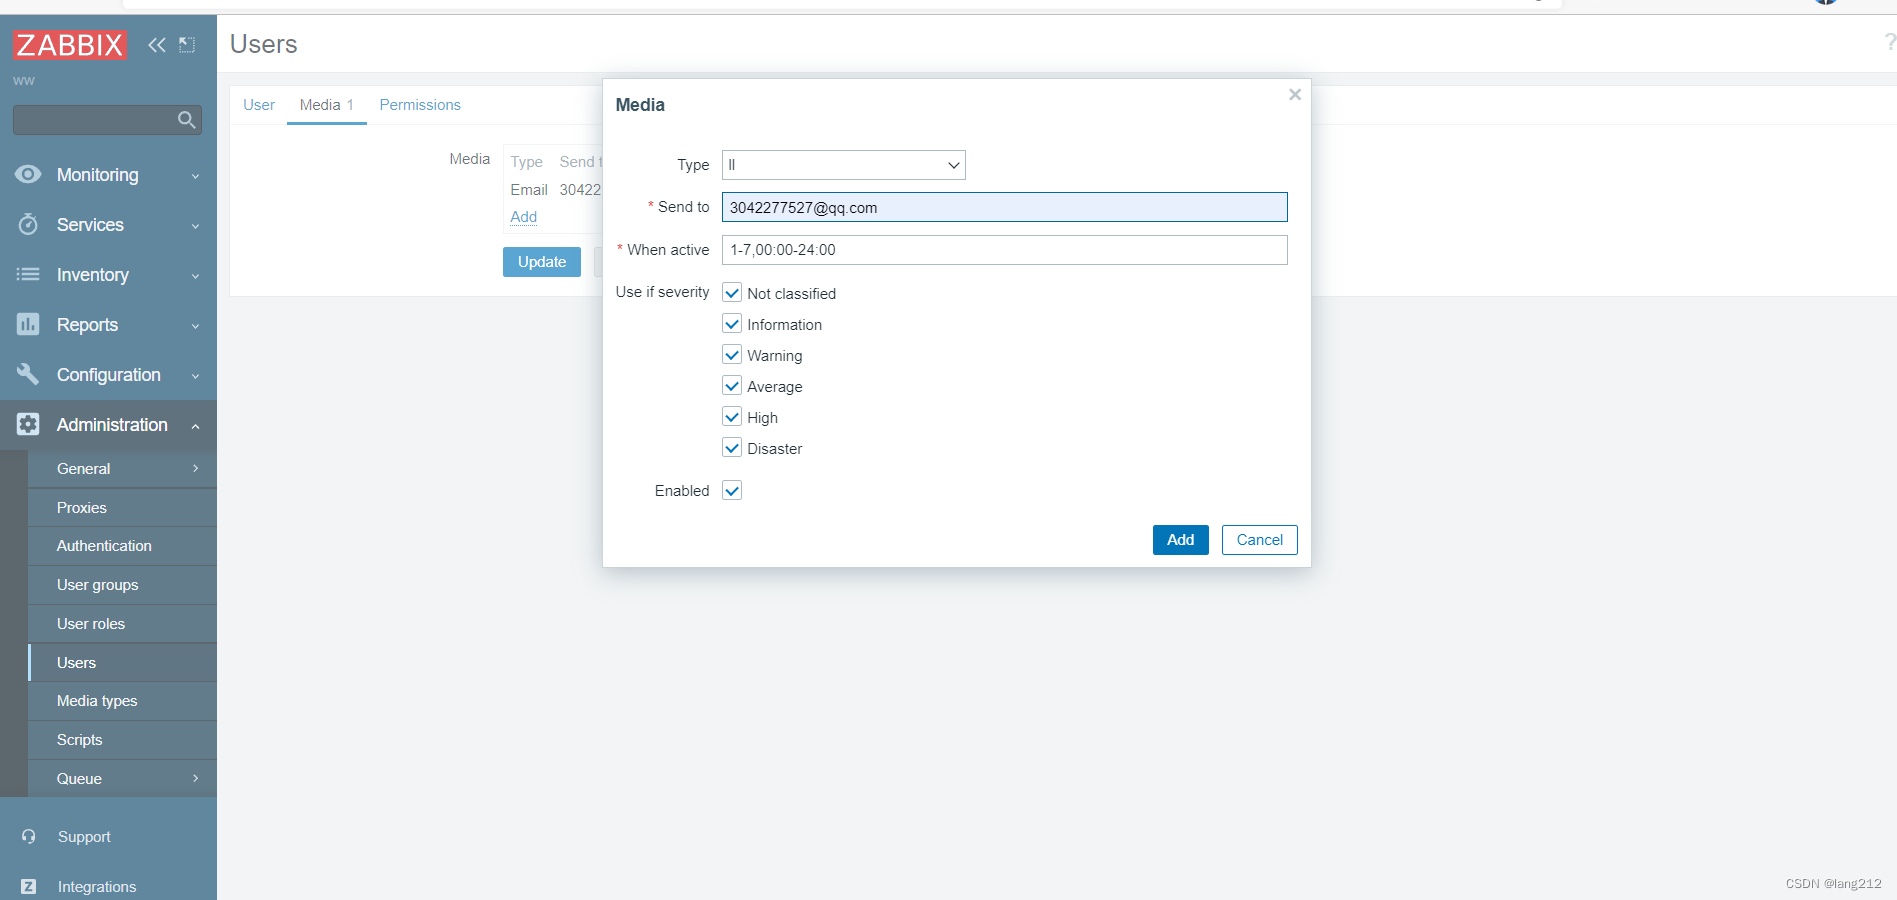Click the Support headset icon
The height and width of the screenshot is (900, 1897).
(28, 837)
